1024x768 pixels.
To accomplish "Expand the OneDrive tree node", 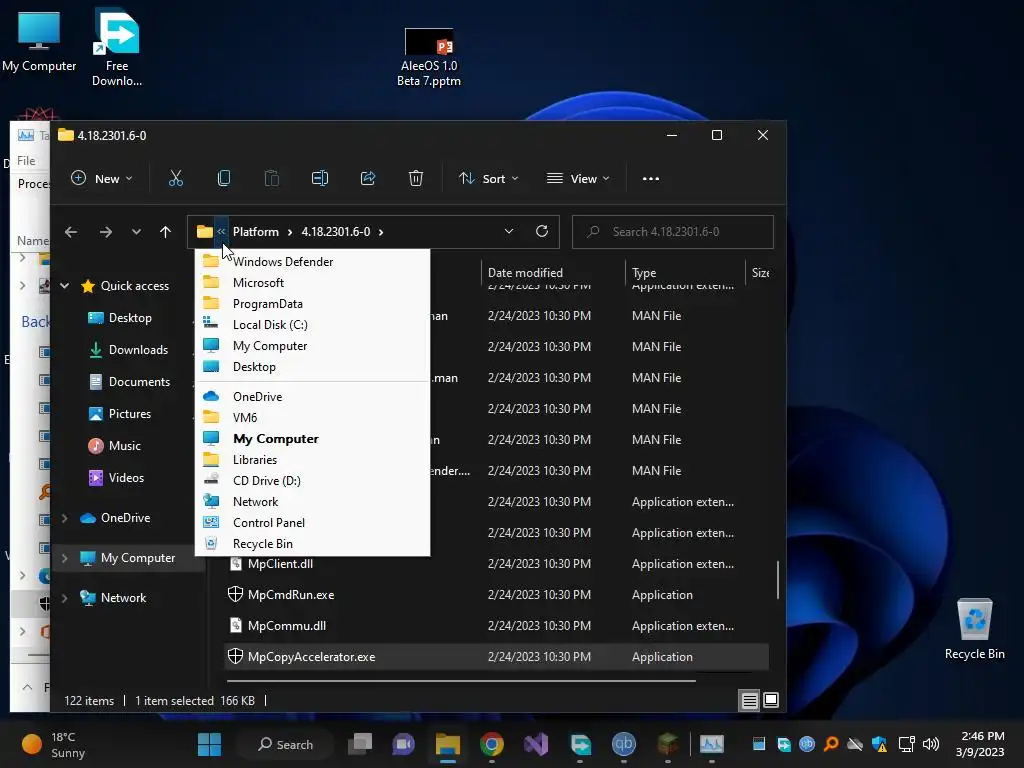I will pos(65,518).
